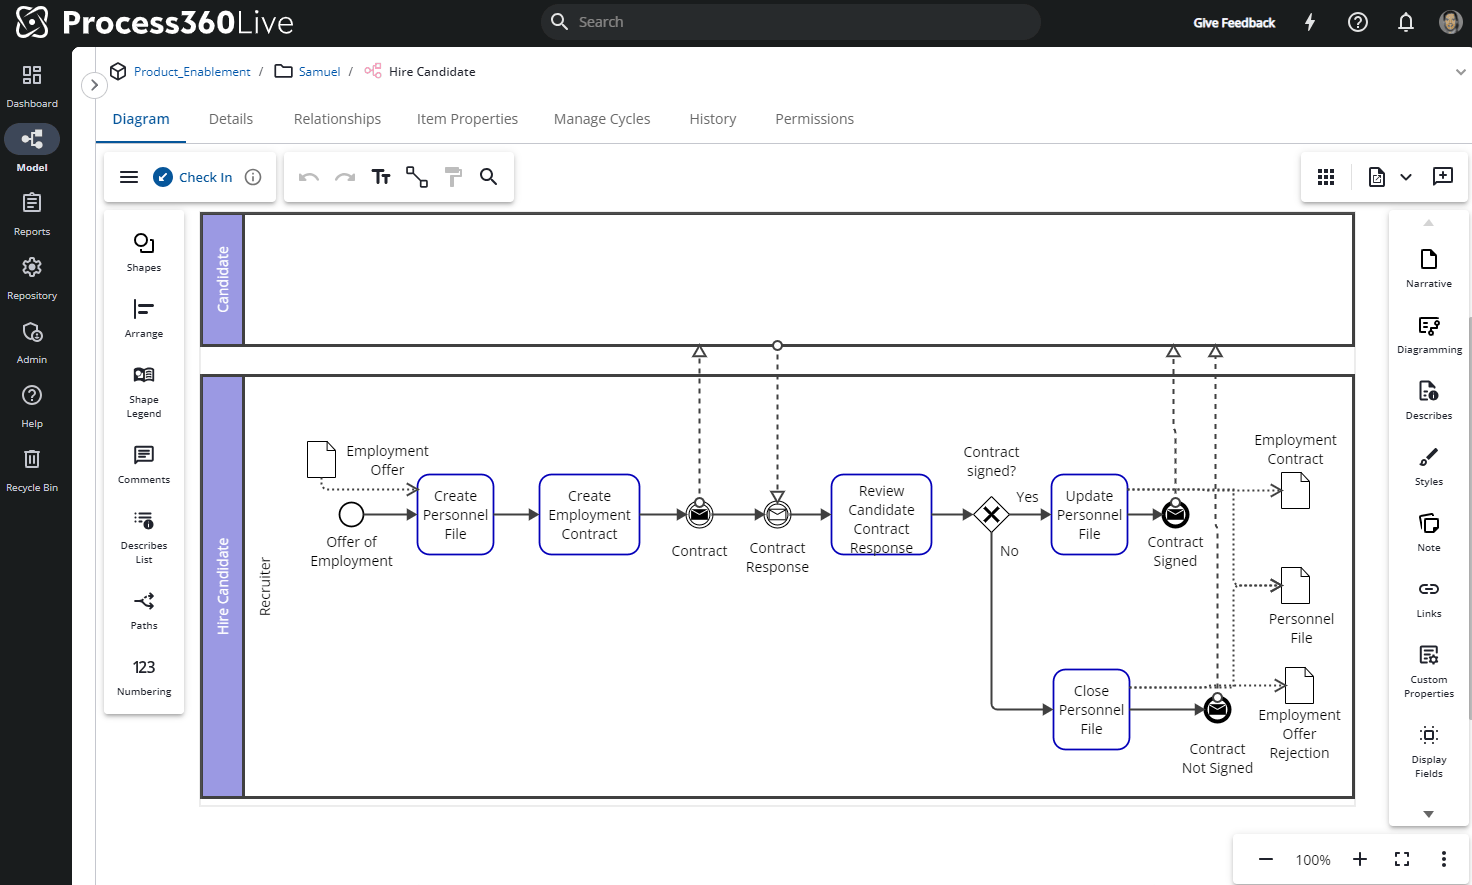Toggle full screen diagram view
Viewport: 1472px width, 885px height.
point(1402,859)
